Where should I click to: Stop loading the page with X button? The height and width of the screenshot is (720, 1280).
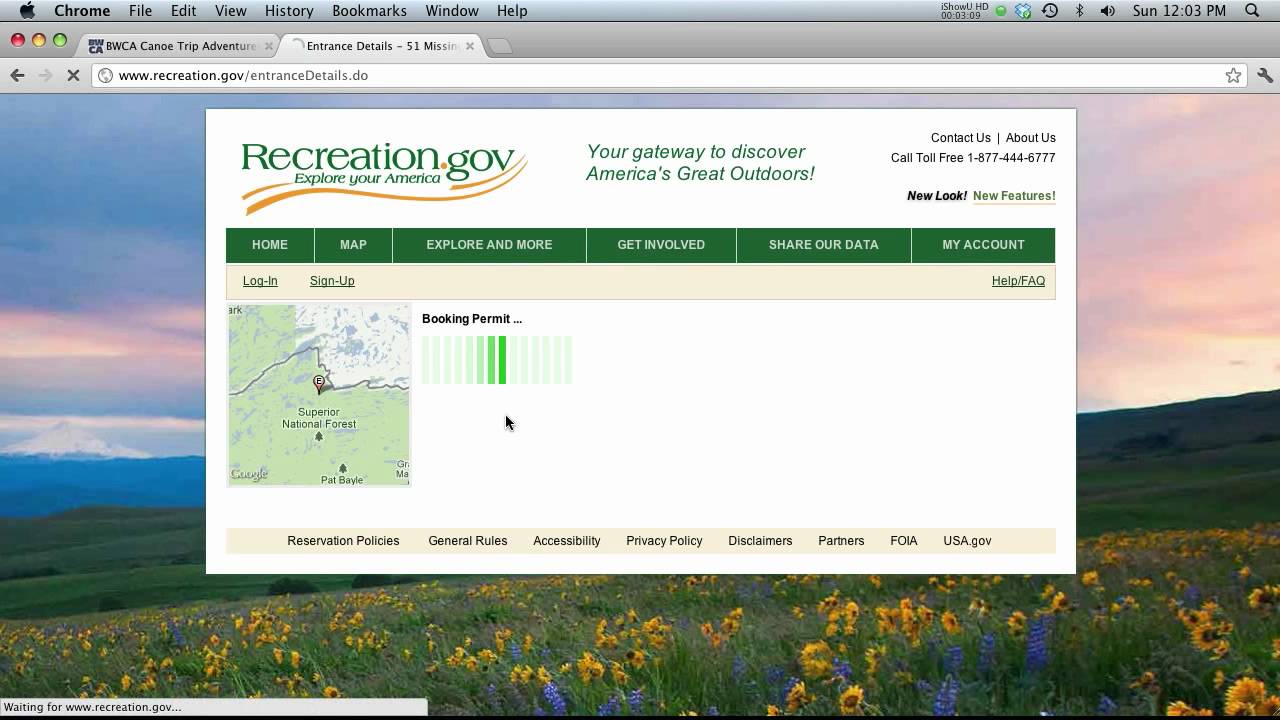(73, 75)
